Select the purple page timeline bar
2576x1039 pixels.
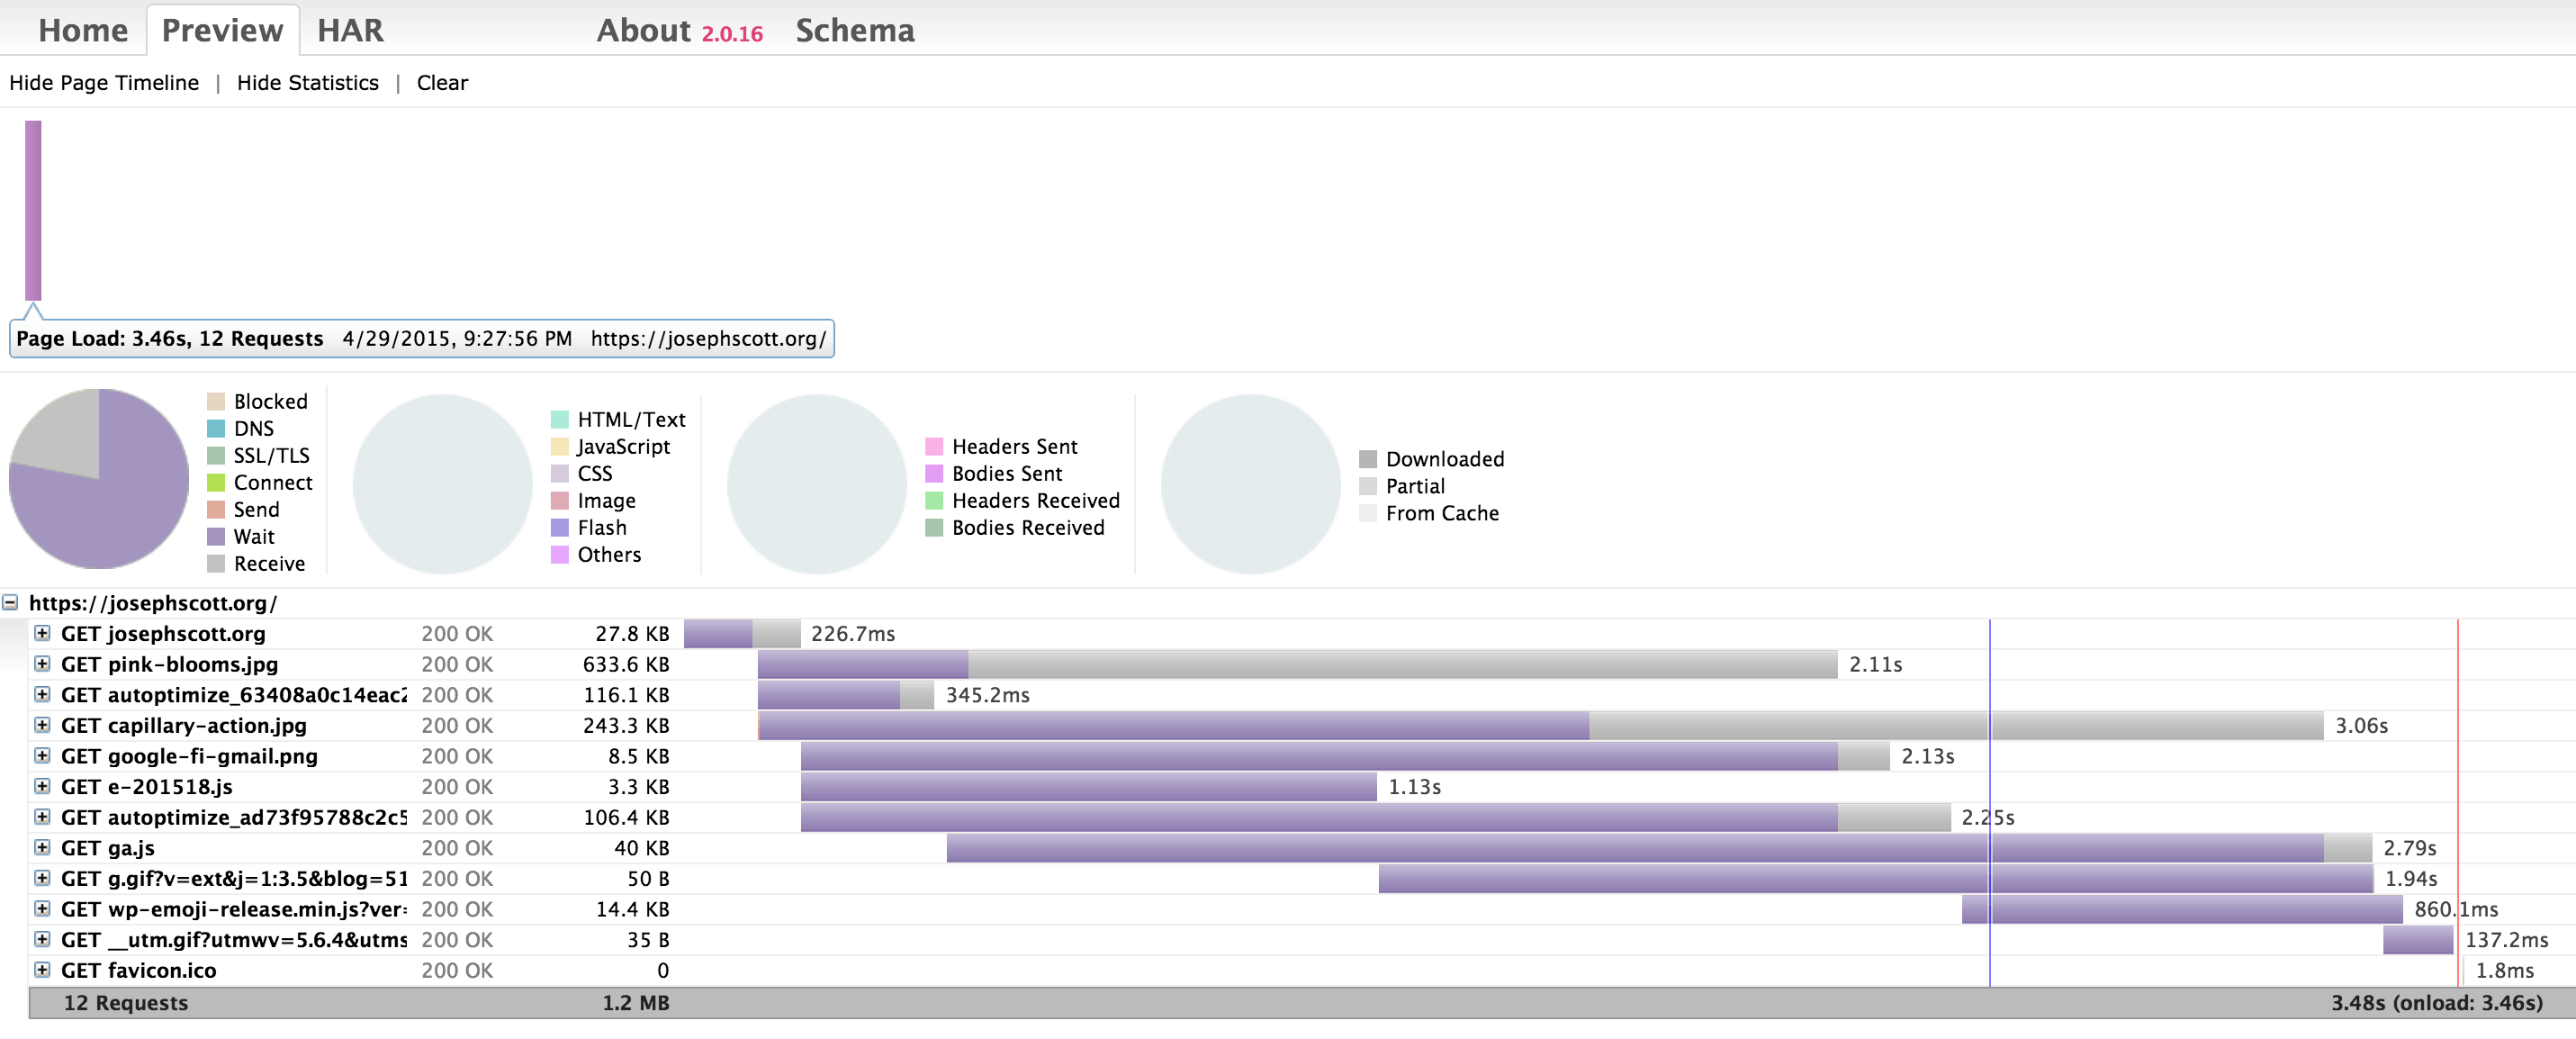pos(33,210)
